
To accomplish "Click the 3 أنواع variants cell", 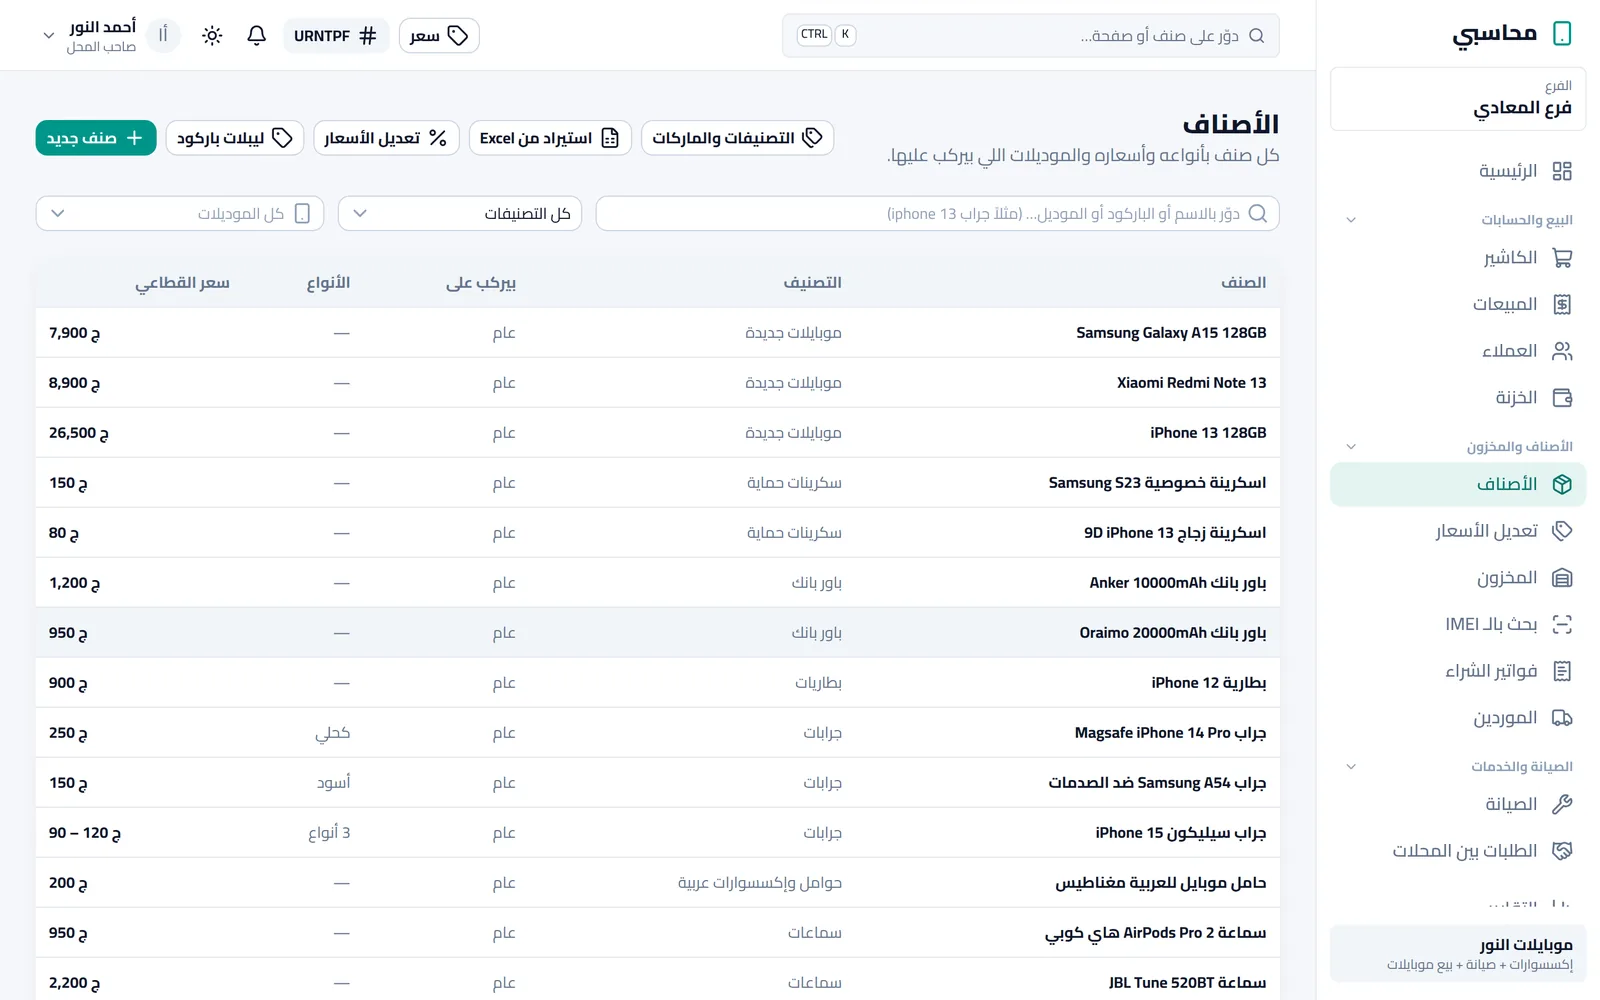I will pos(329,833).
